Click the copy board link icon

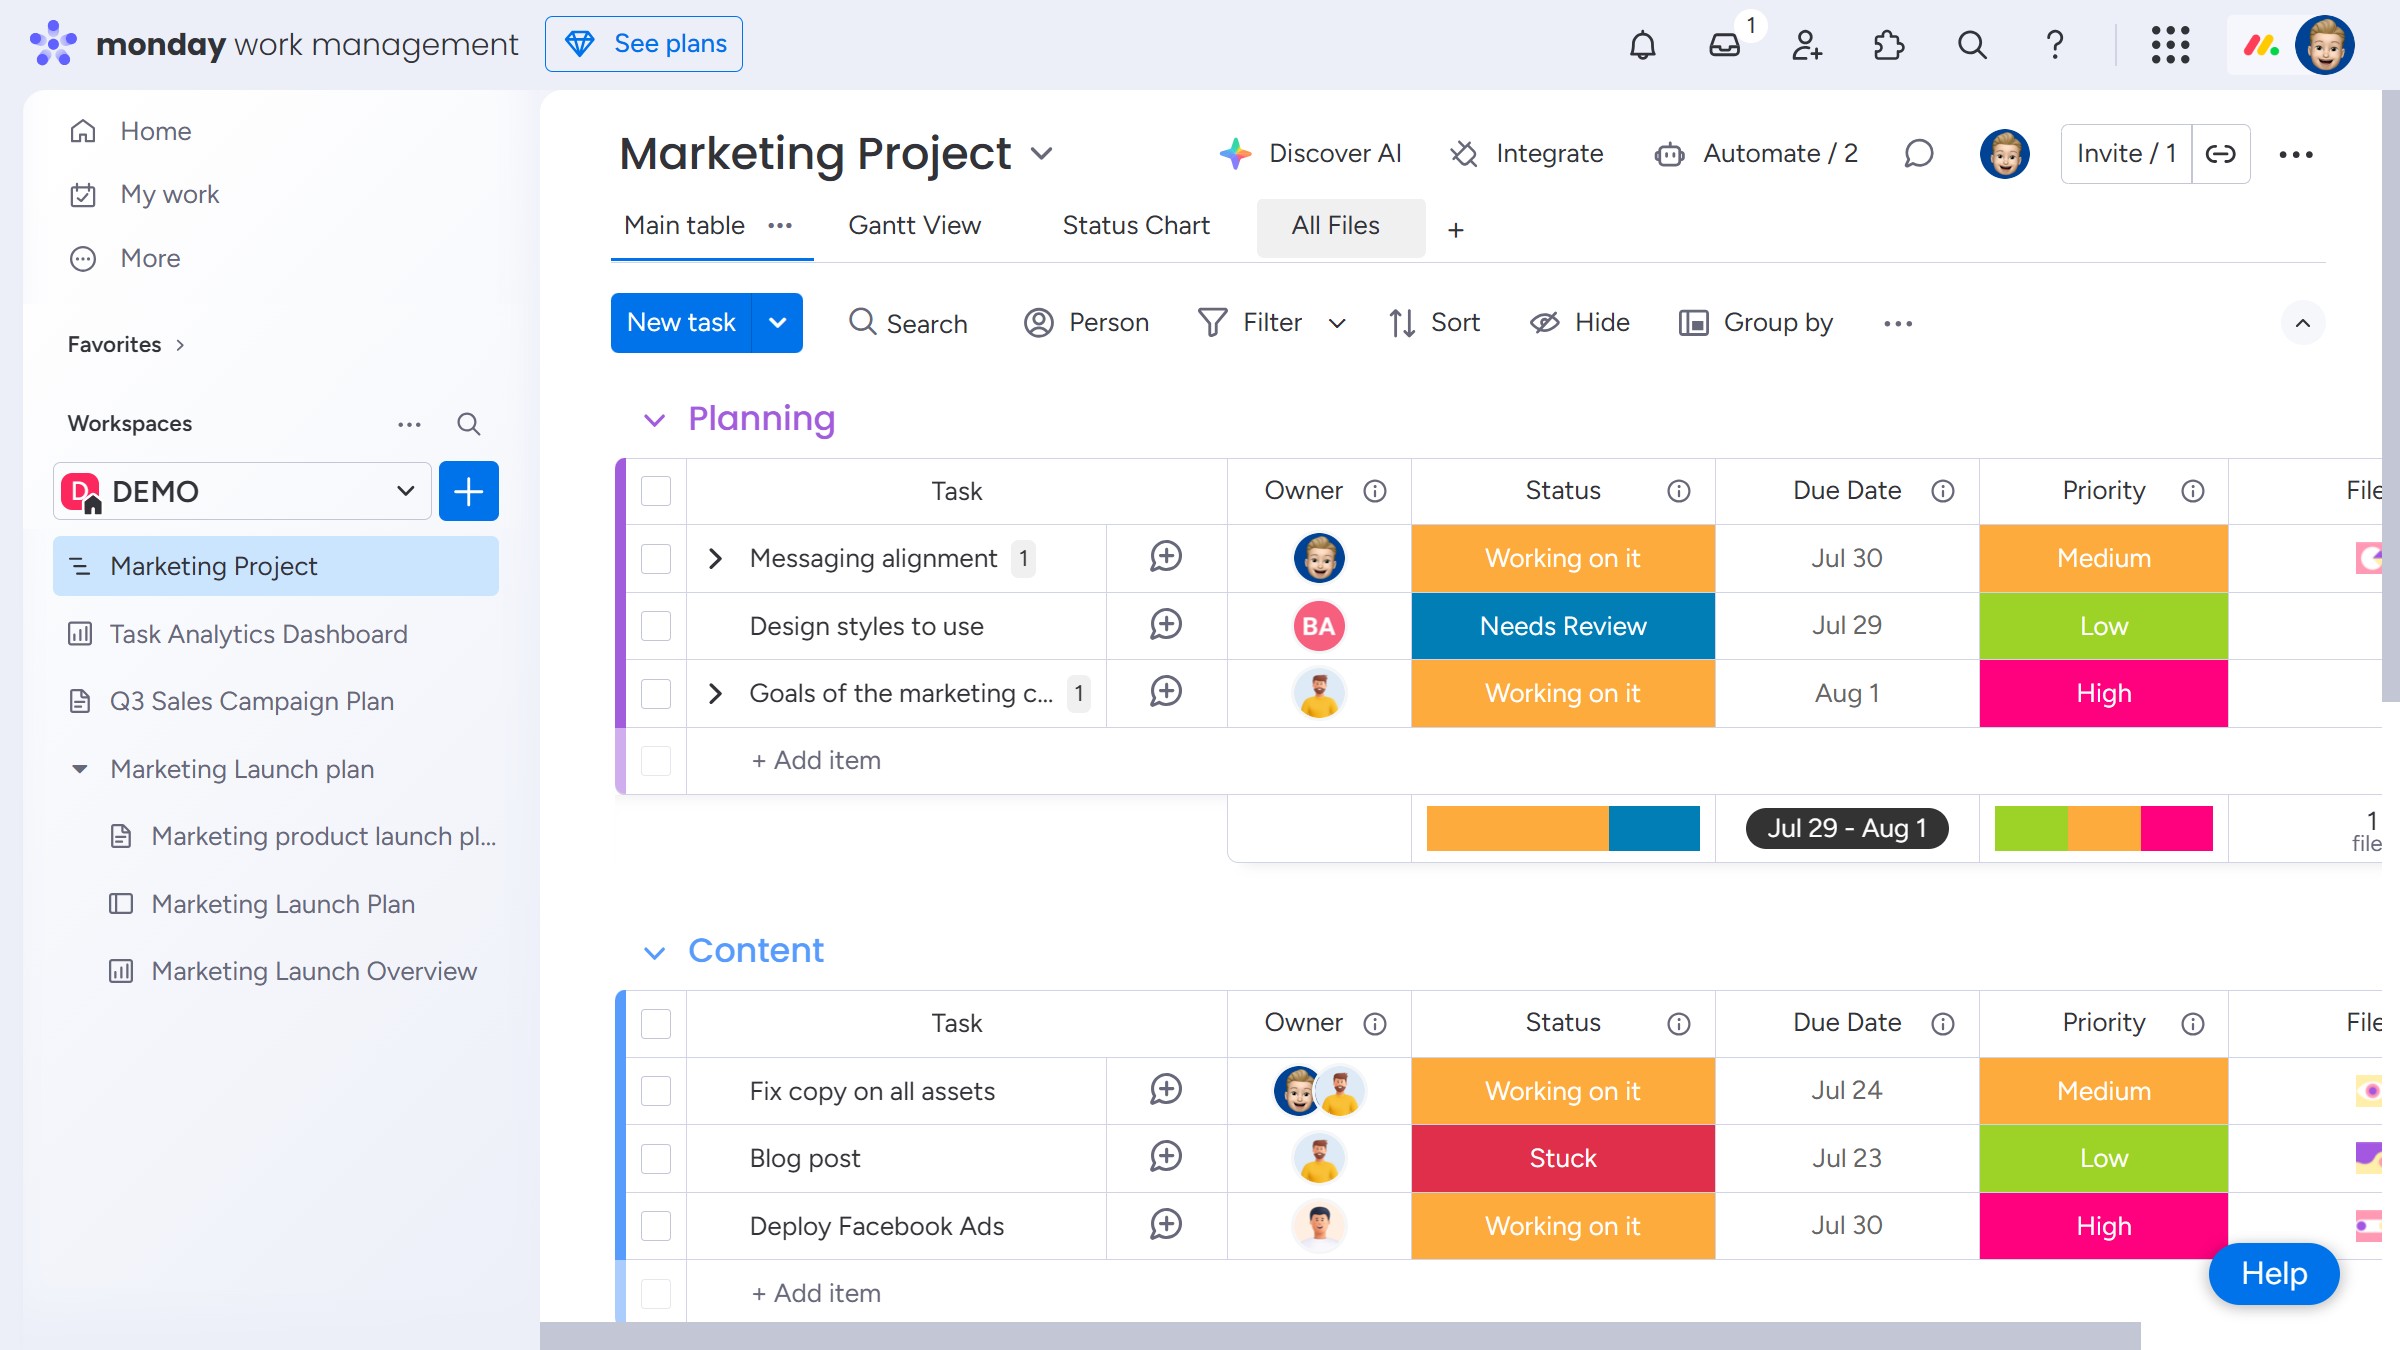[x=2220, y=154]
